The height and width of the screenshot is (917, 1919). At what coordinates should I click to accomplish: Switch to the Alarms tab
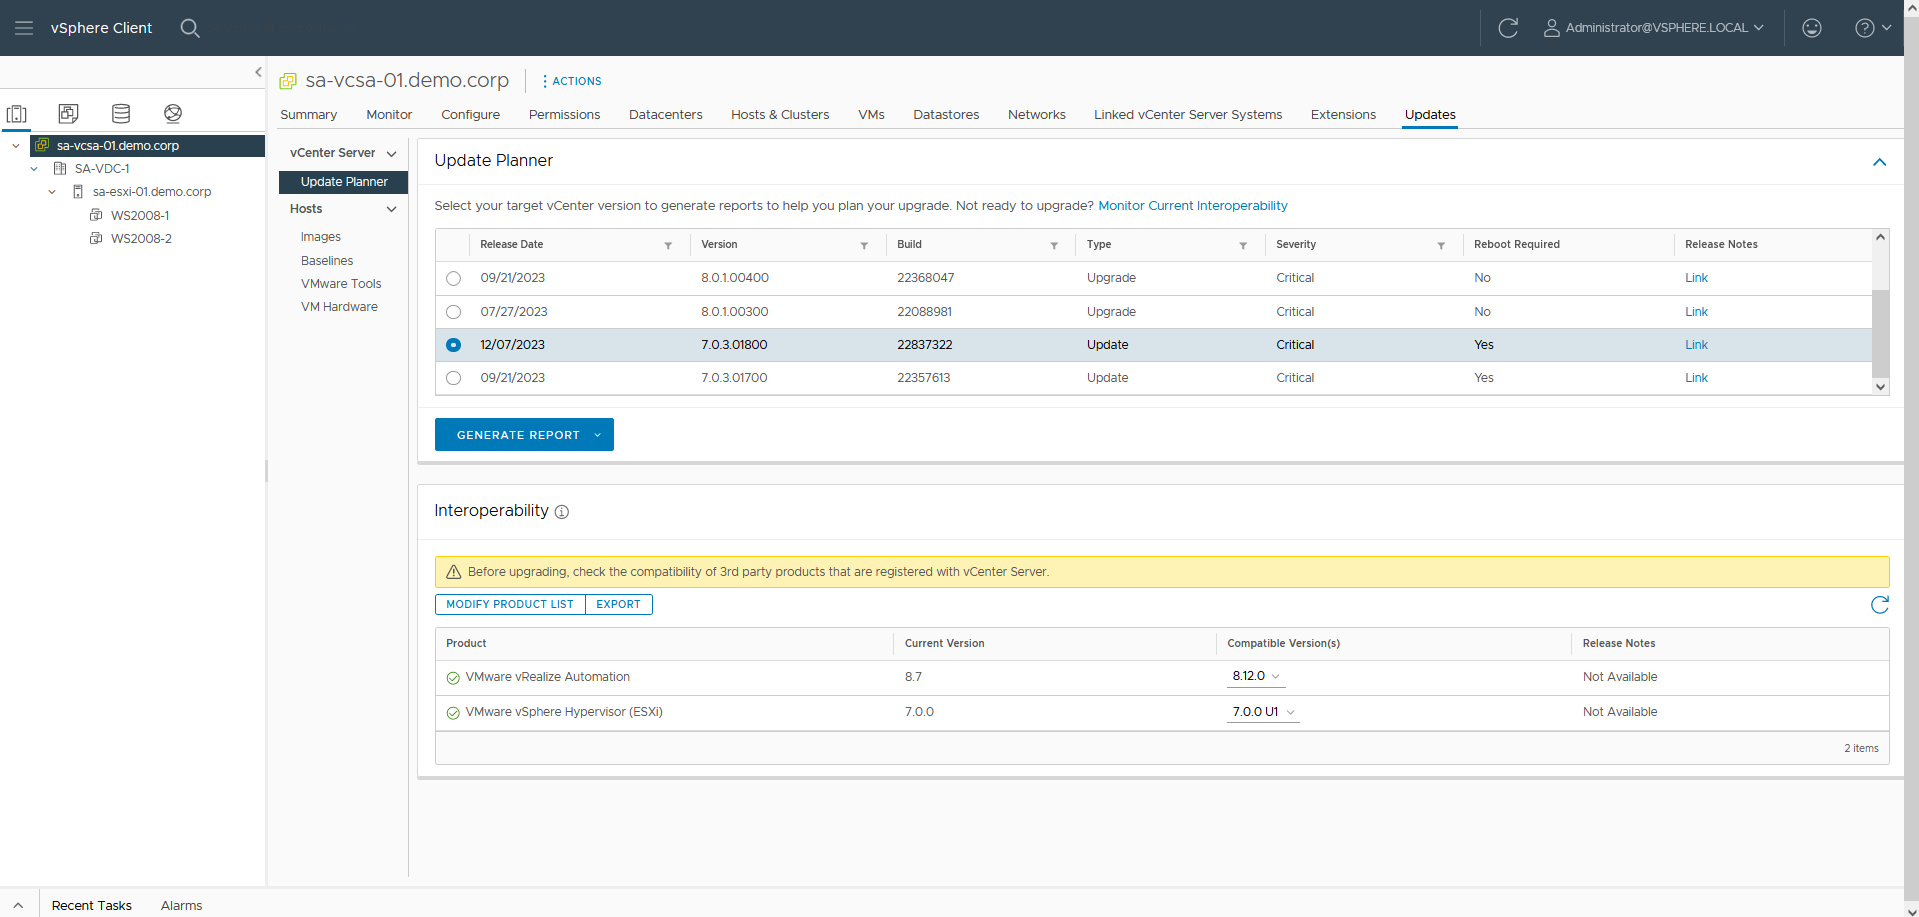pyautogui.click(x=181, y=905)
